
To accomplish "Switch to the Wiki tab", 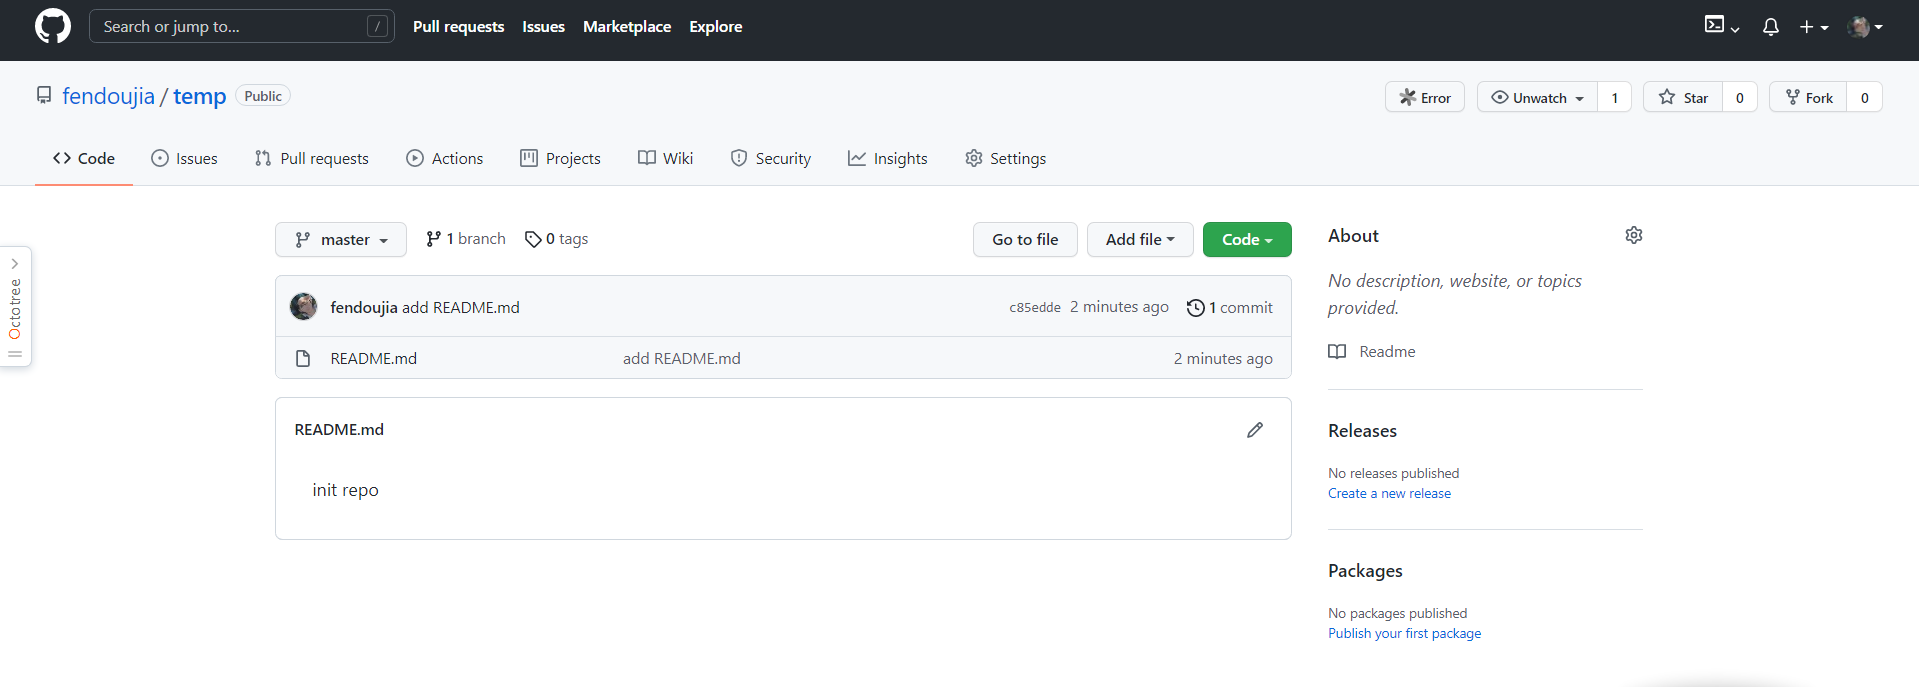I will tap(665, 158).
